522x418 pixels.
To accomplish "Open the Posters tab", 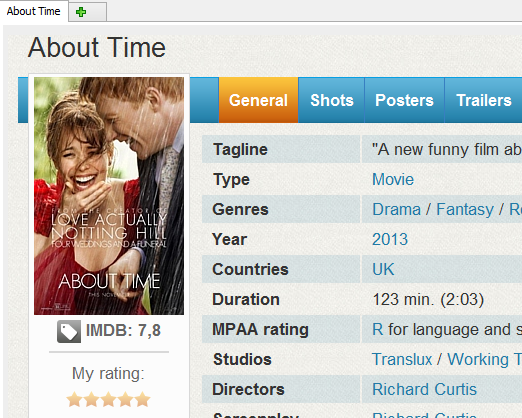I will (404, 100).
